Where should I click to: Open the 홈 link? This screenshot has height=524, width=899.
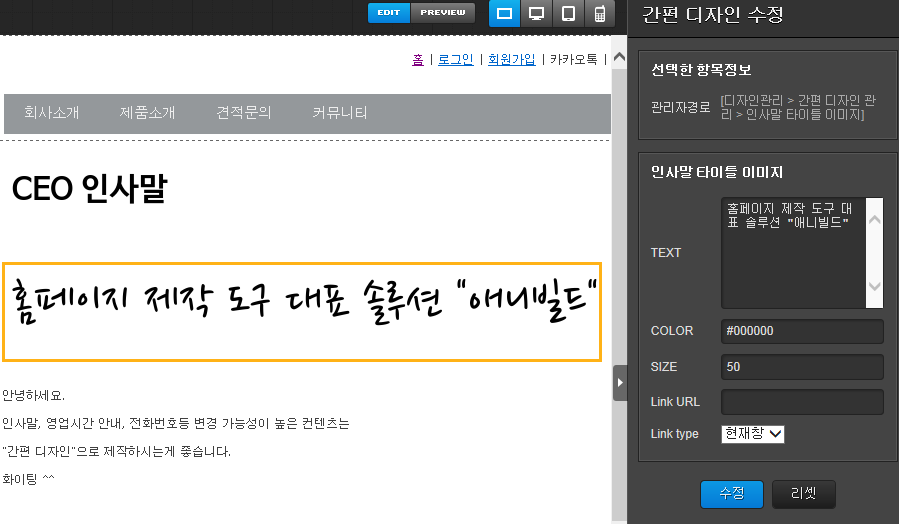pyautogui.click(x=418, y=59)
